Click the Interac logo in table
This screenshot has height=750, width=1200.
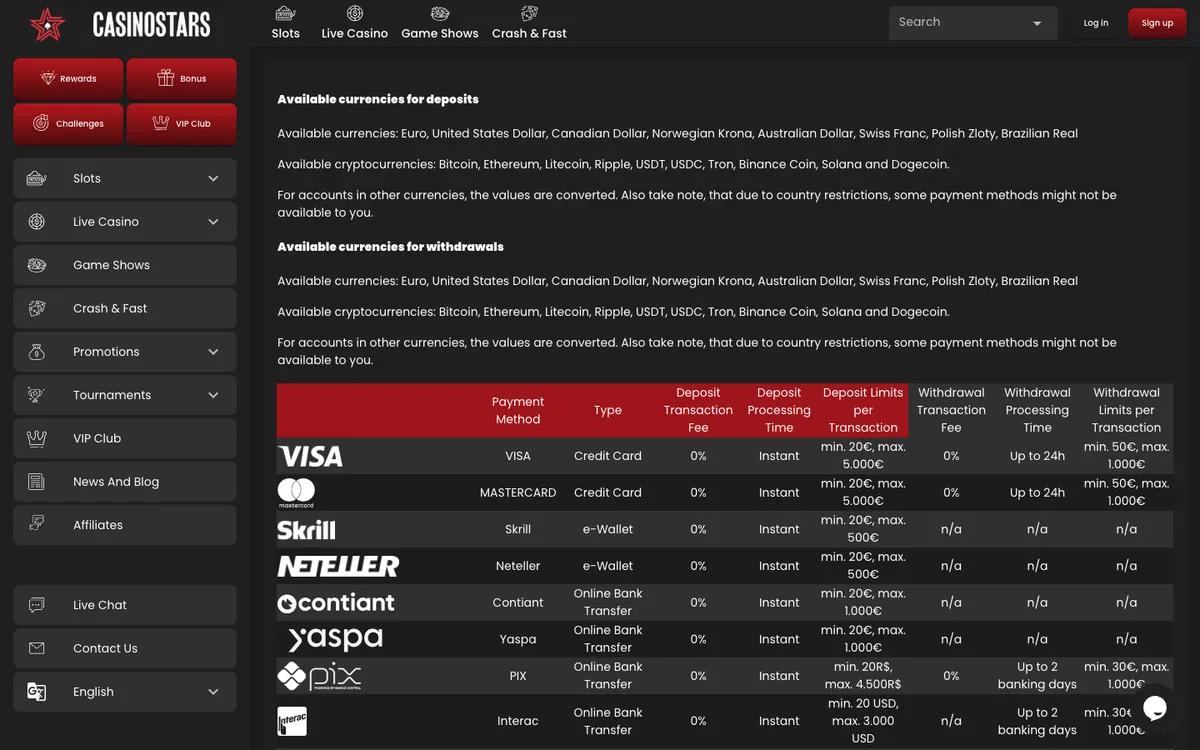pyautogui.click(x=292, y=721)
